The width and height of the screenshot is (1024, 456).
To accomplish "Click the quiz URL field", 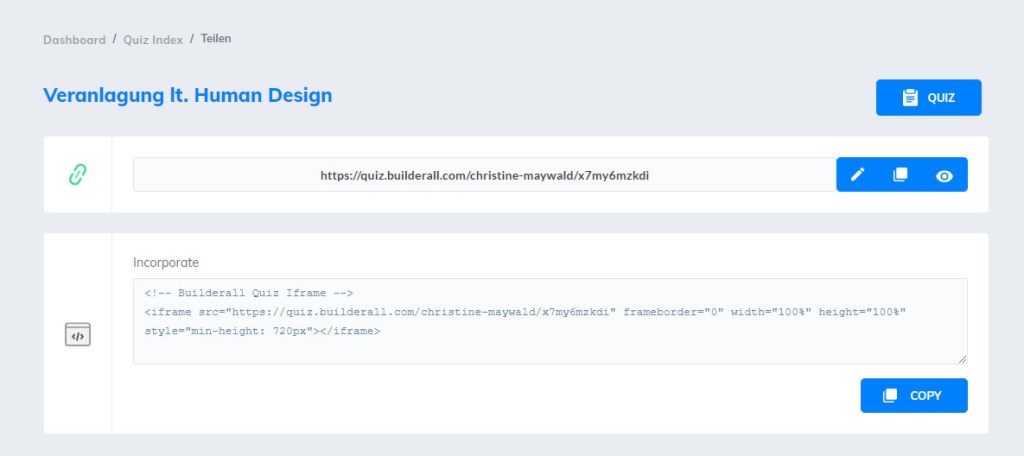I will pos(485,175).
